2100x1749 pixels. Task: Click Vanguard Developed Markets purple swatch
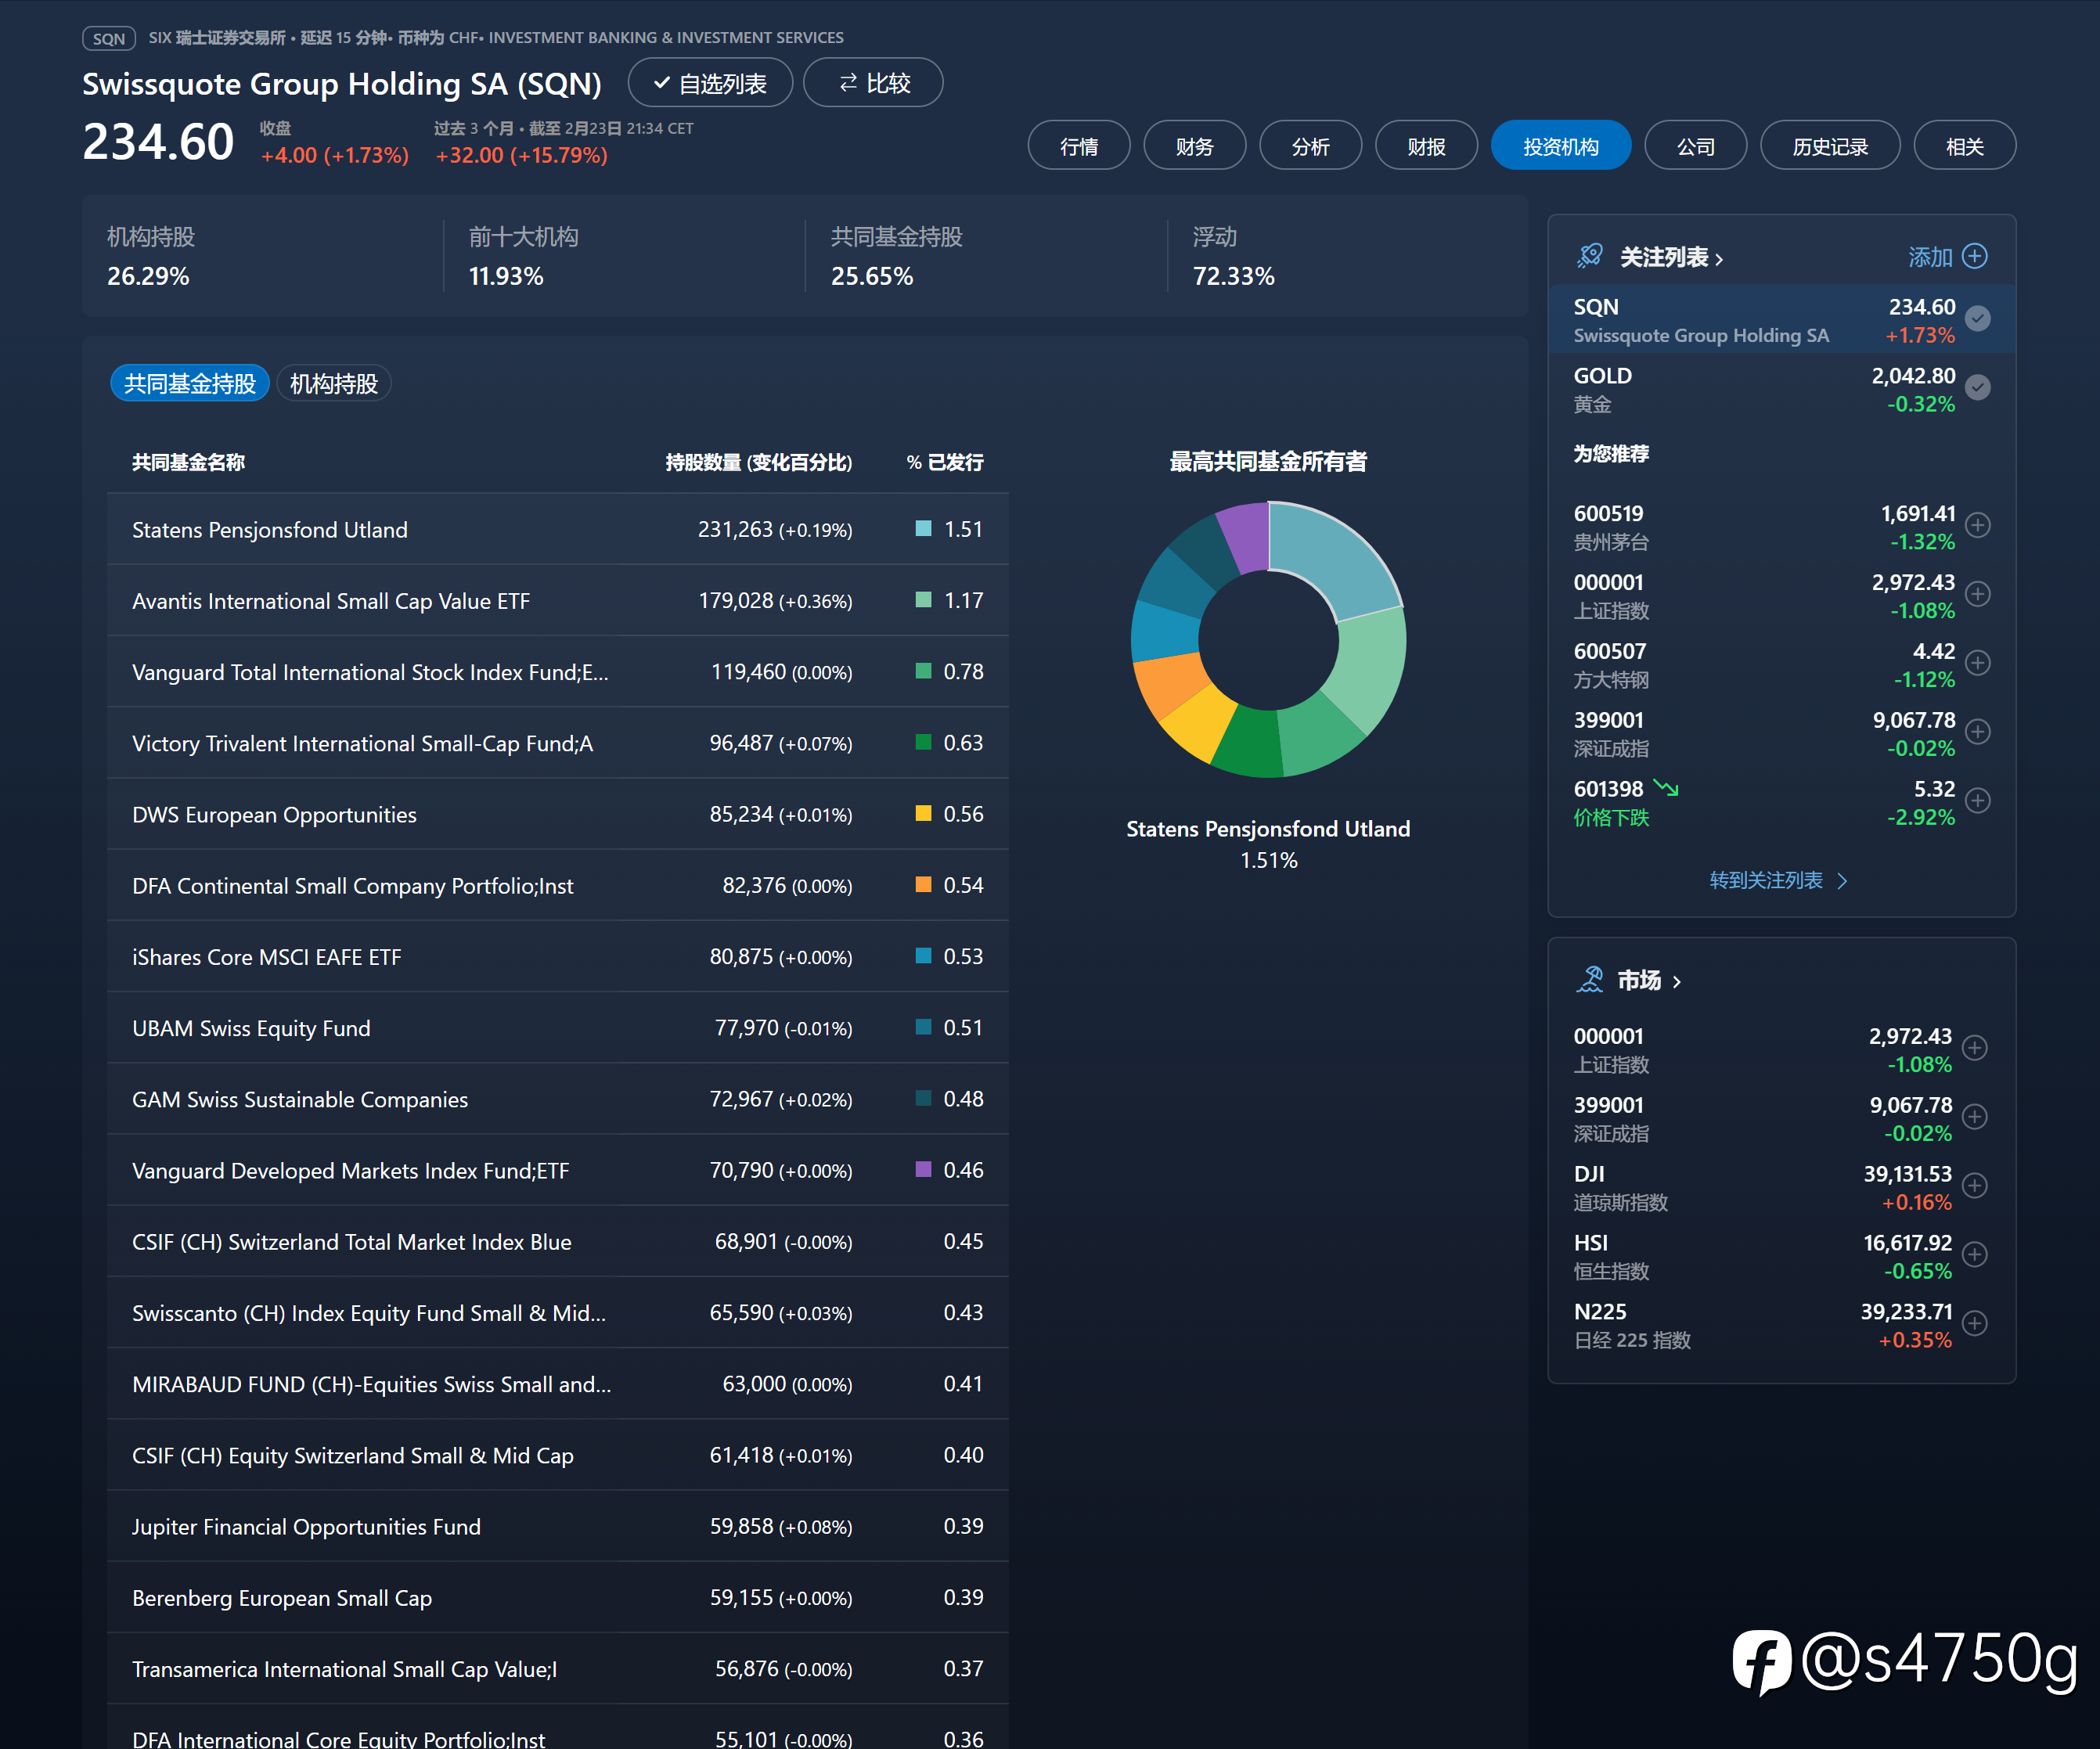(924, 1169)
